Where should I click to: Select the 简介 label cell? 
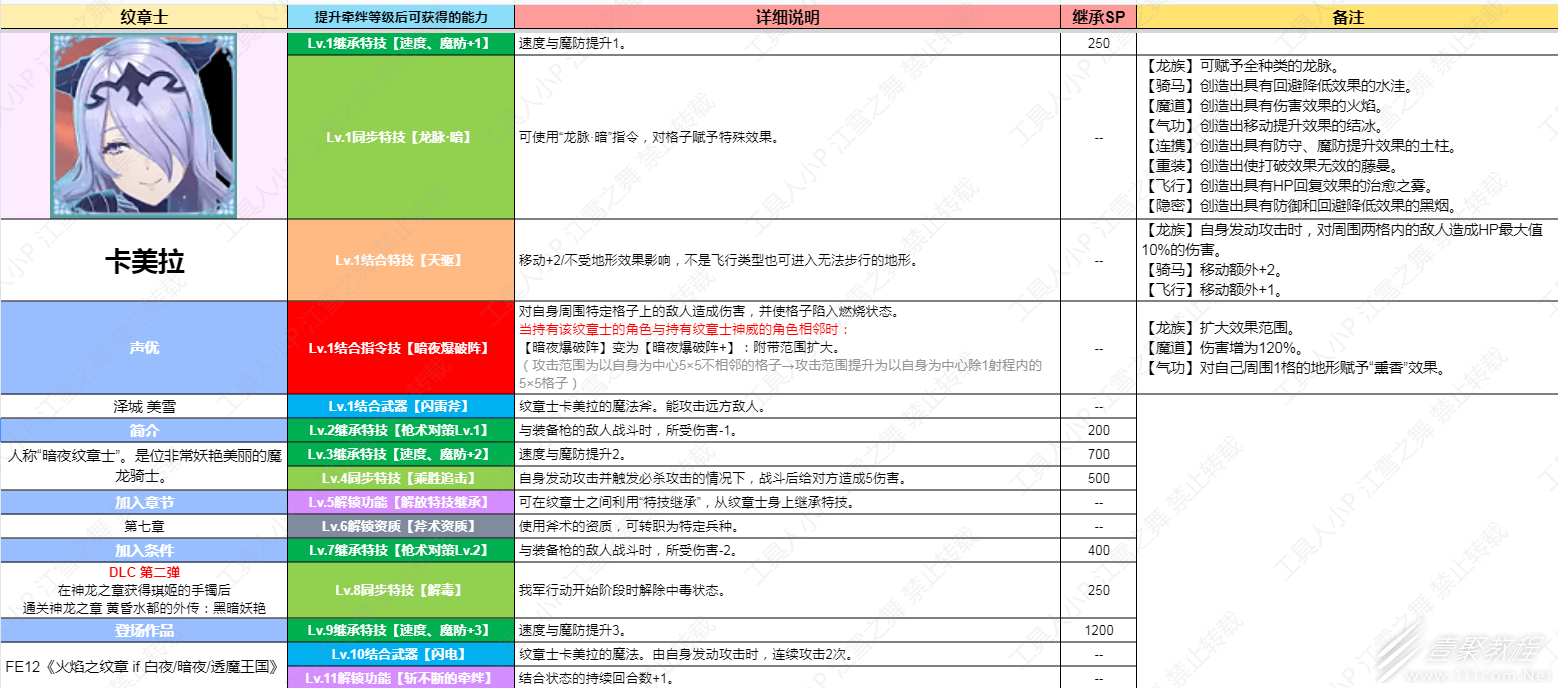coord(144,430)
